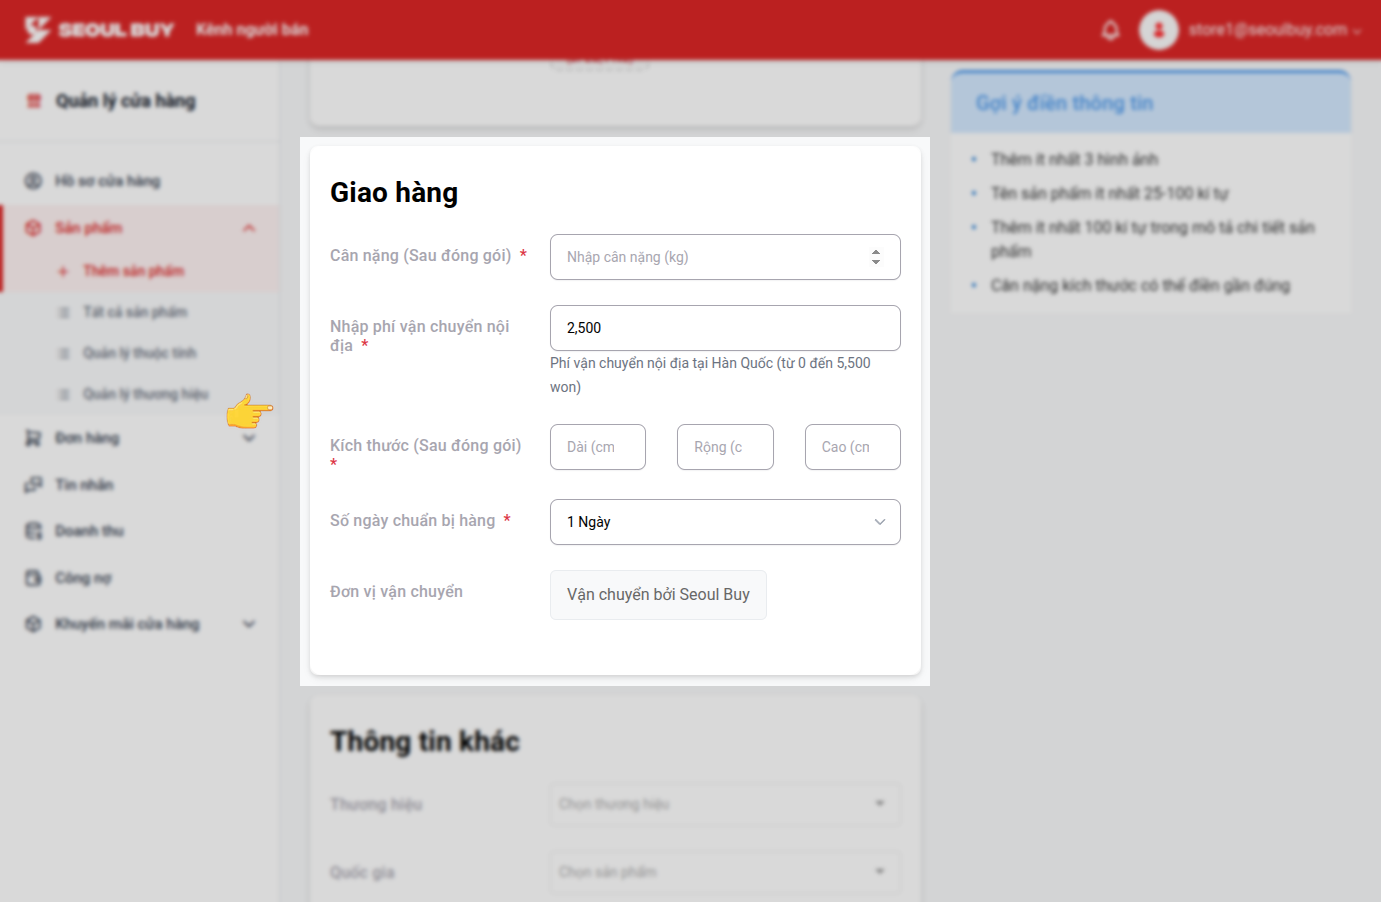
Task: Click the Hồ sơ cửa hàng sidebar icon
Action: (x=33, y=181)
